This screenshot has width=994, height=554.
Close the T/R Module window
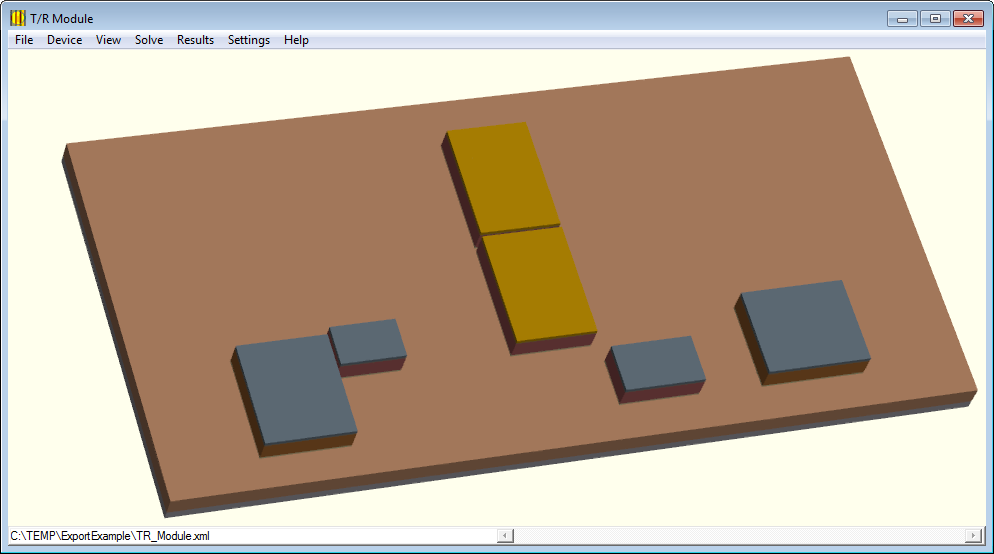point(968,19)
